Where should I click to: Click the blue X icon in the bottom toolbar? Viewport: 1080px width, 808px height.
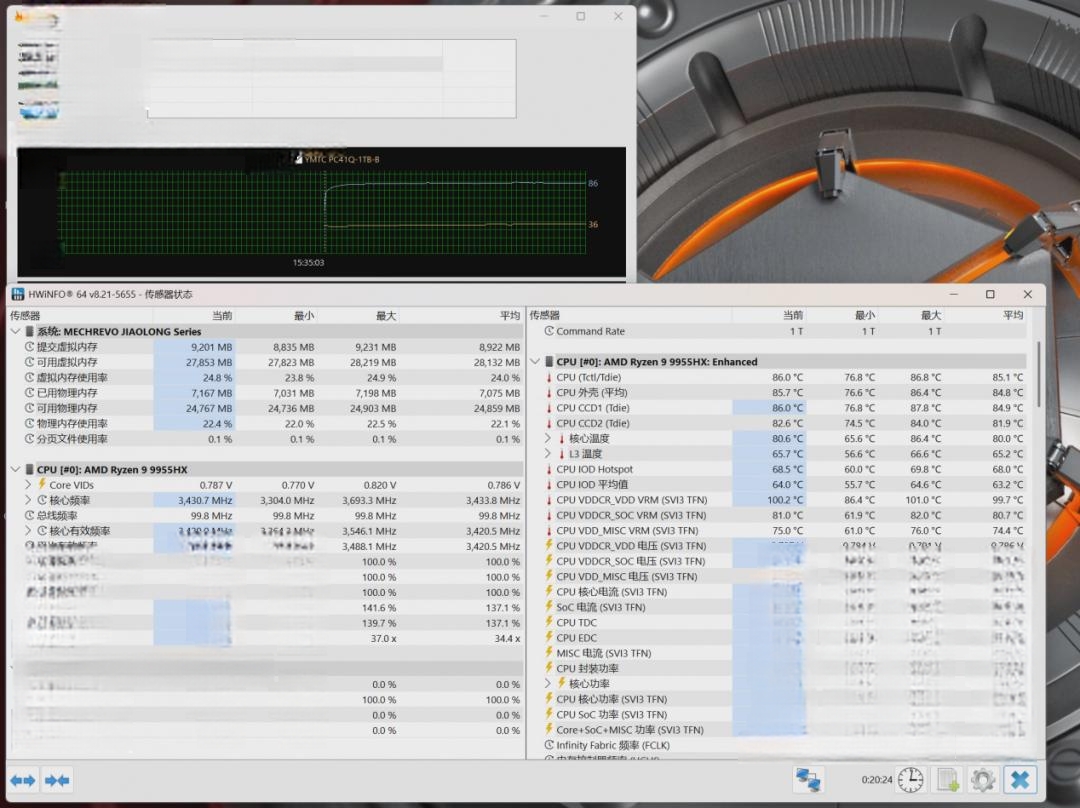1020,780
